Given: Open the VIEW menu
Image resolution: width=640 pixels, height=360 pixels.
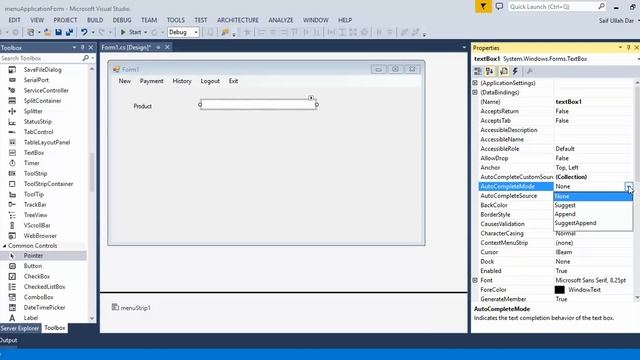Looking at the screenshot, I should pyautogui.click(x=37, y=20).
